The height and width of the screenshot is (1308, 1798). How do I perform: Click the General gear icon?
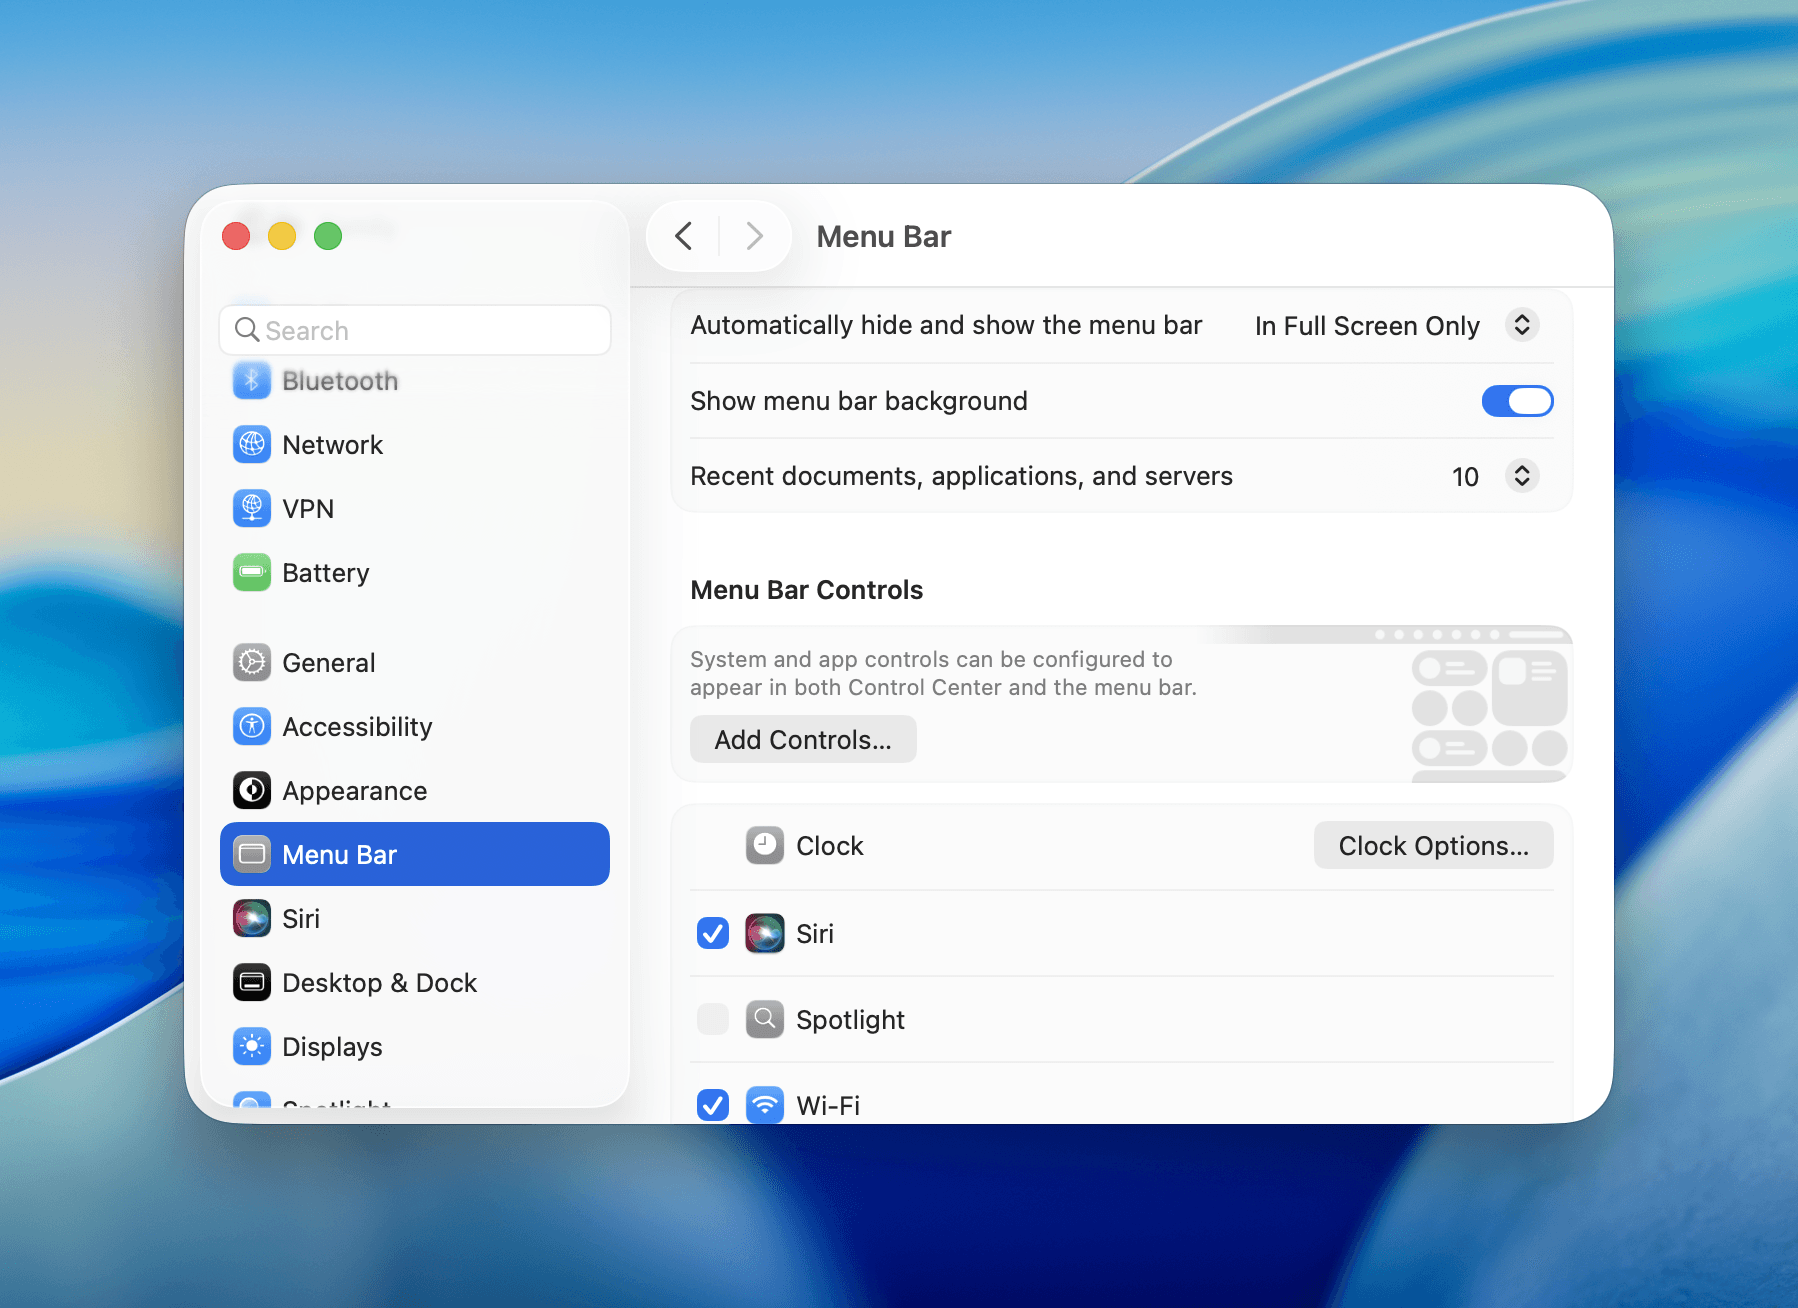(x=252, y=663)
